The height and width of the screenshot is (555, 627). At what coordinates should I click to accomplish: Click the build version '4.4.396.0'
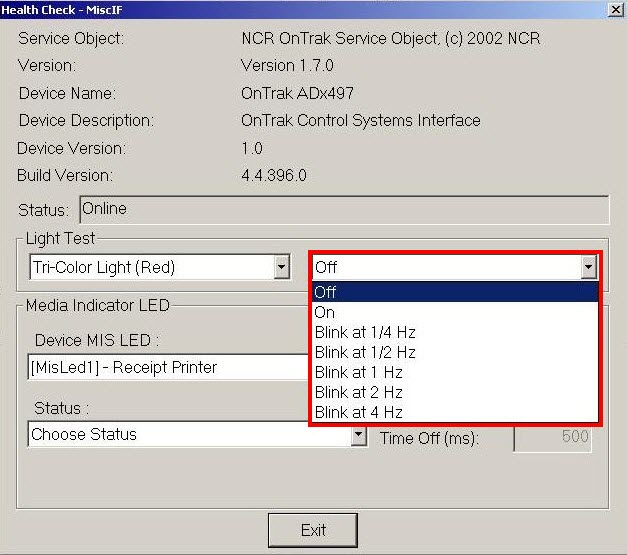[274, 175]
